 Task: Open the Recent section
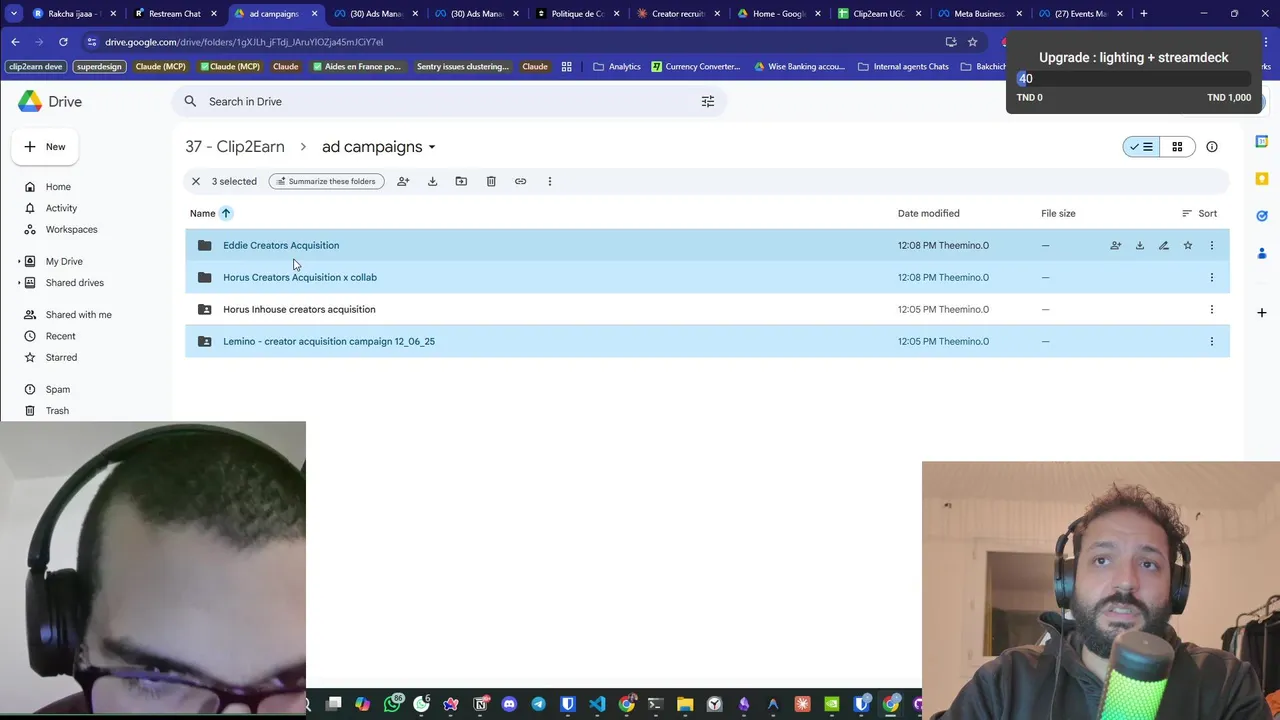60,336
